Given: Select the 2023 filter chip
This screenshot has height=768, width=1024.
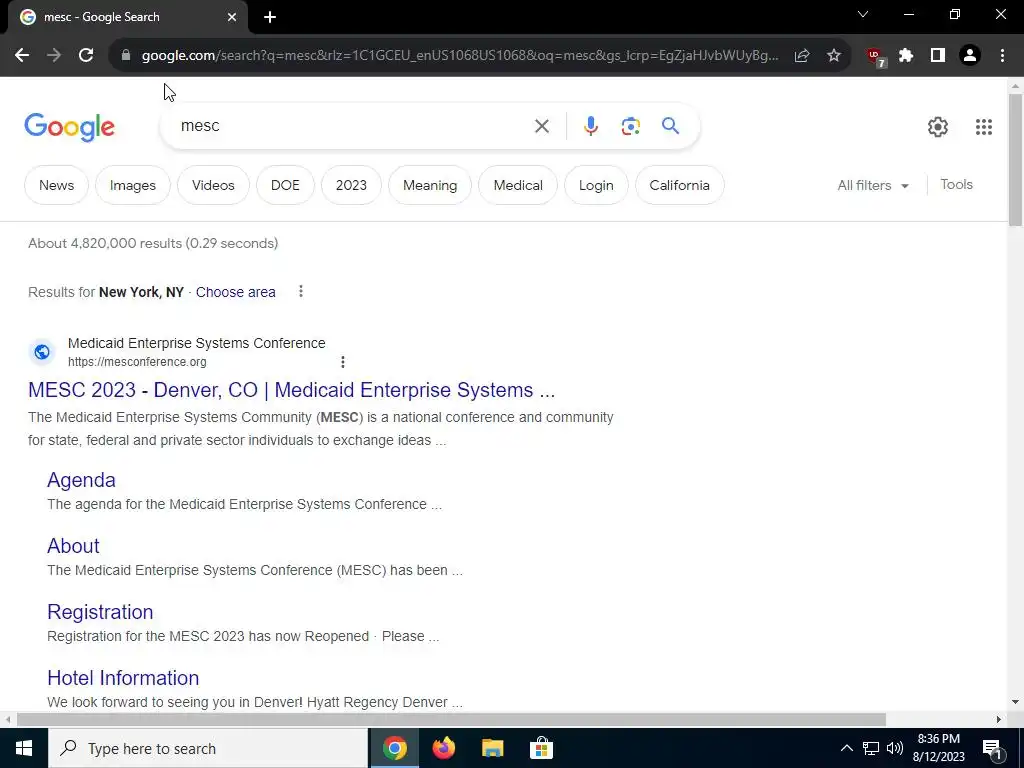Looking at the screenshot, I should coord(351,185).
